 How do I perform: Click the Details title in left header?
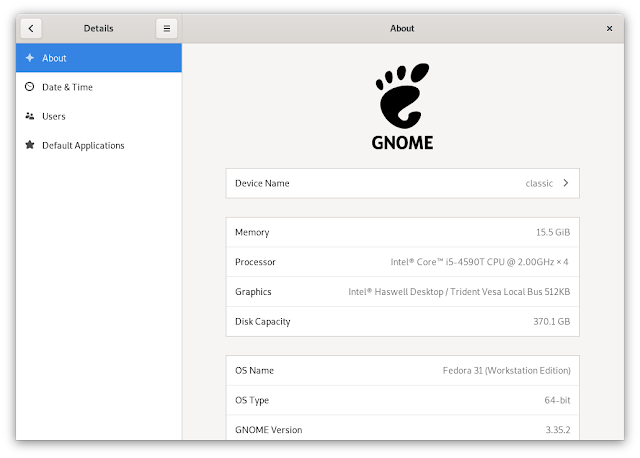(99, 29)
